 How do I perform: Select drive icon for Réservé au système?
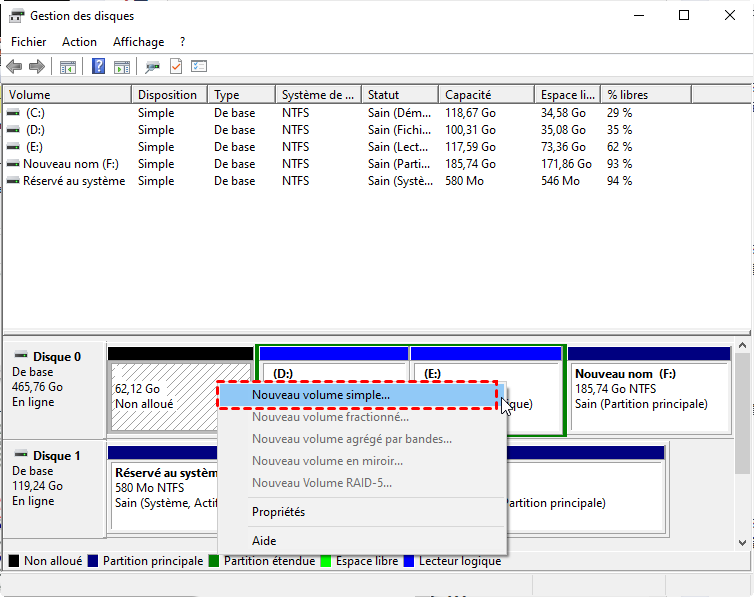pyautogui.click(x=13, y=181)
